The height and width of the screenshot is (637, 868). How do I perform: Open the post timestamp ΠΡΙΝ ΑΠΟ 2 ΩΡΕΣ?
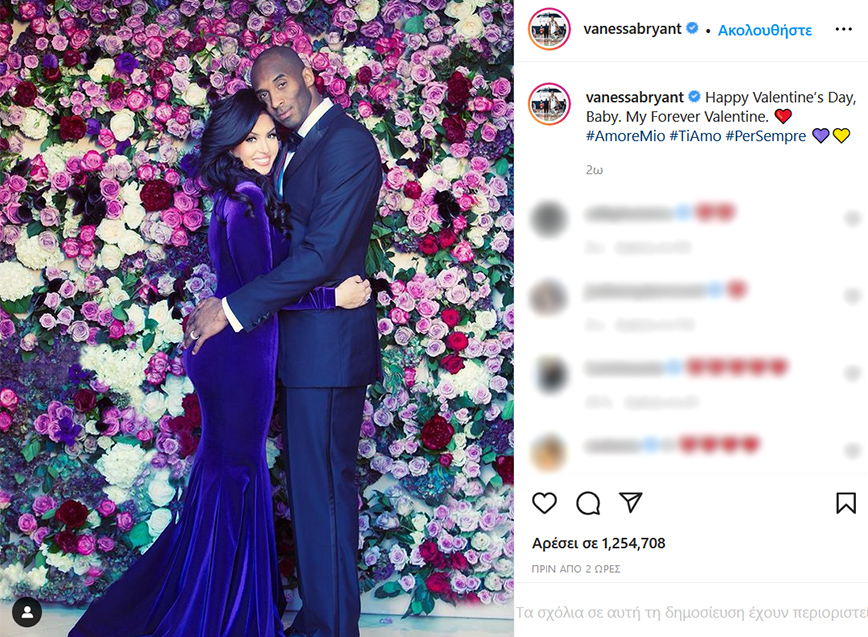[576, 569]
